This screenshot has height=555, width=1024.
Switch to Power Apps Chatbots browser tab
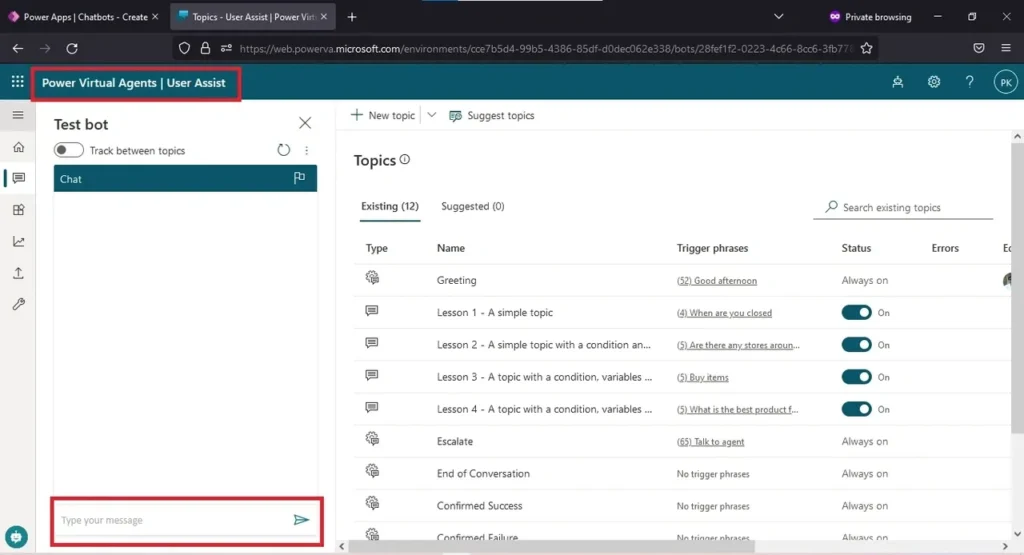[84, 17]
